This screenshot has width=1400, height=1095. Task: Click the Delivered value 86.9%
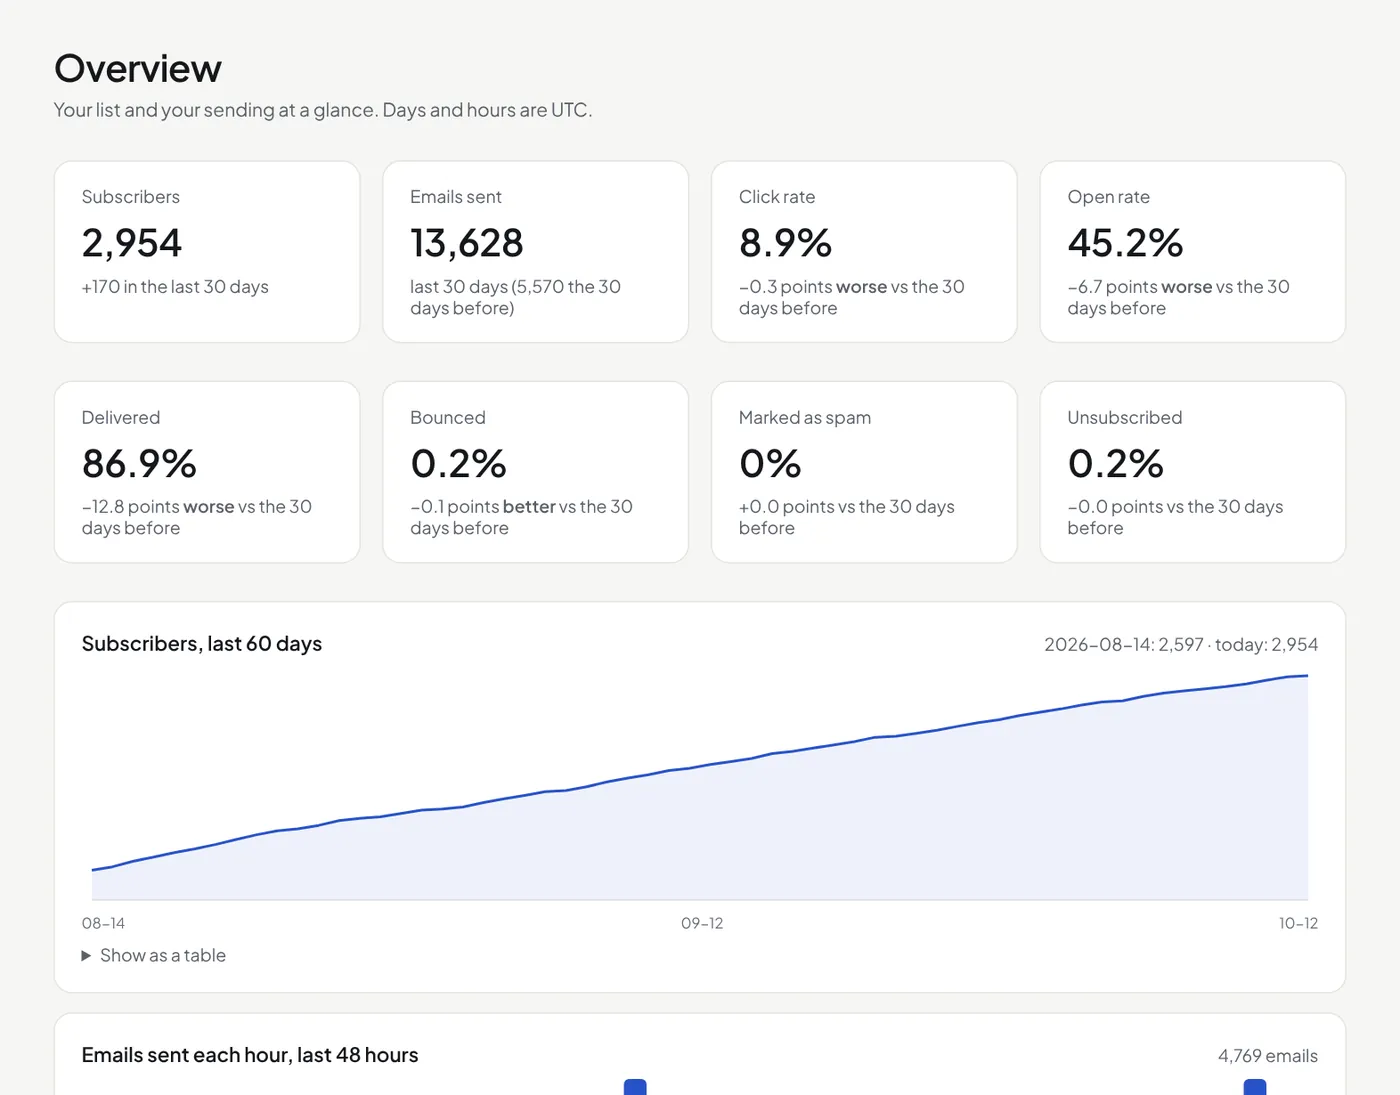[139, 463]
